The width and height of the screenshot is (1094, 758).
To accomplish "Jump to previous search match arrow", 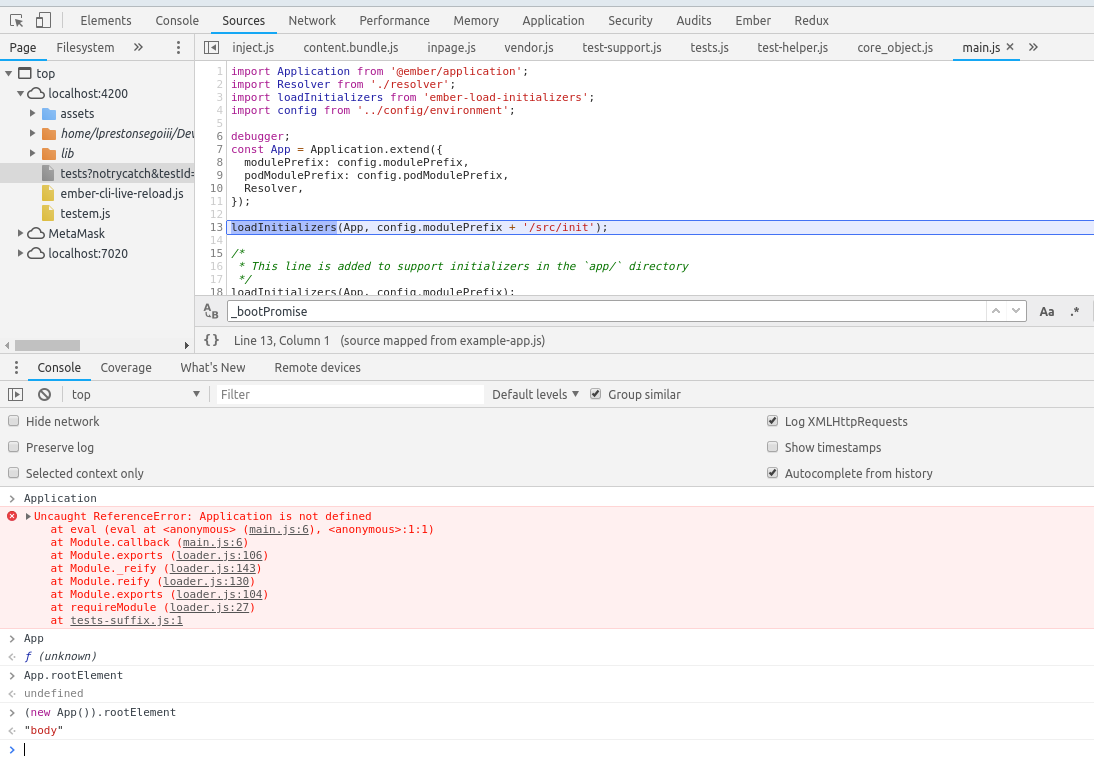I will point(996,311).
